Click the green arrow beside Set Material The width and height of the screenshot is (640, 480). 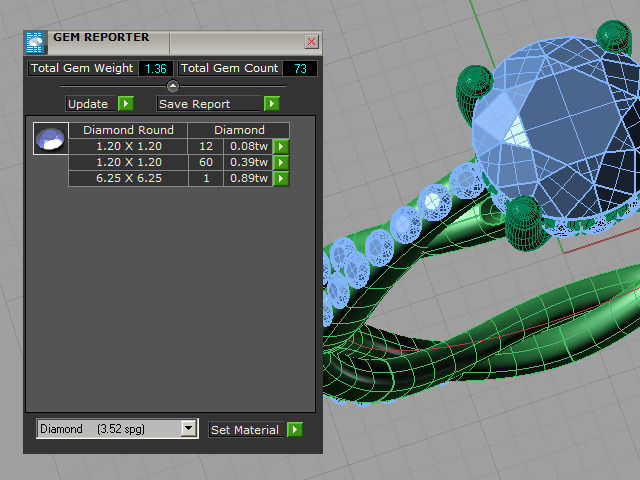point(295,429)
